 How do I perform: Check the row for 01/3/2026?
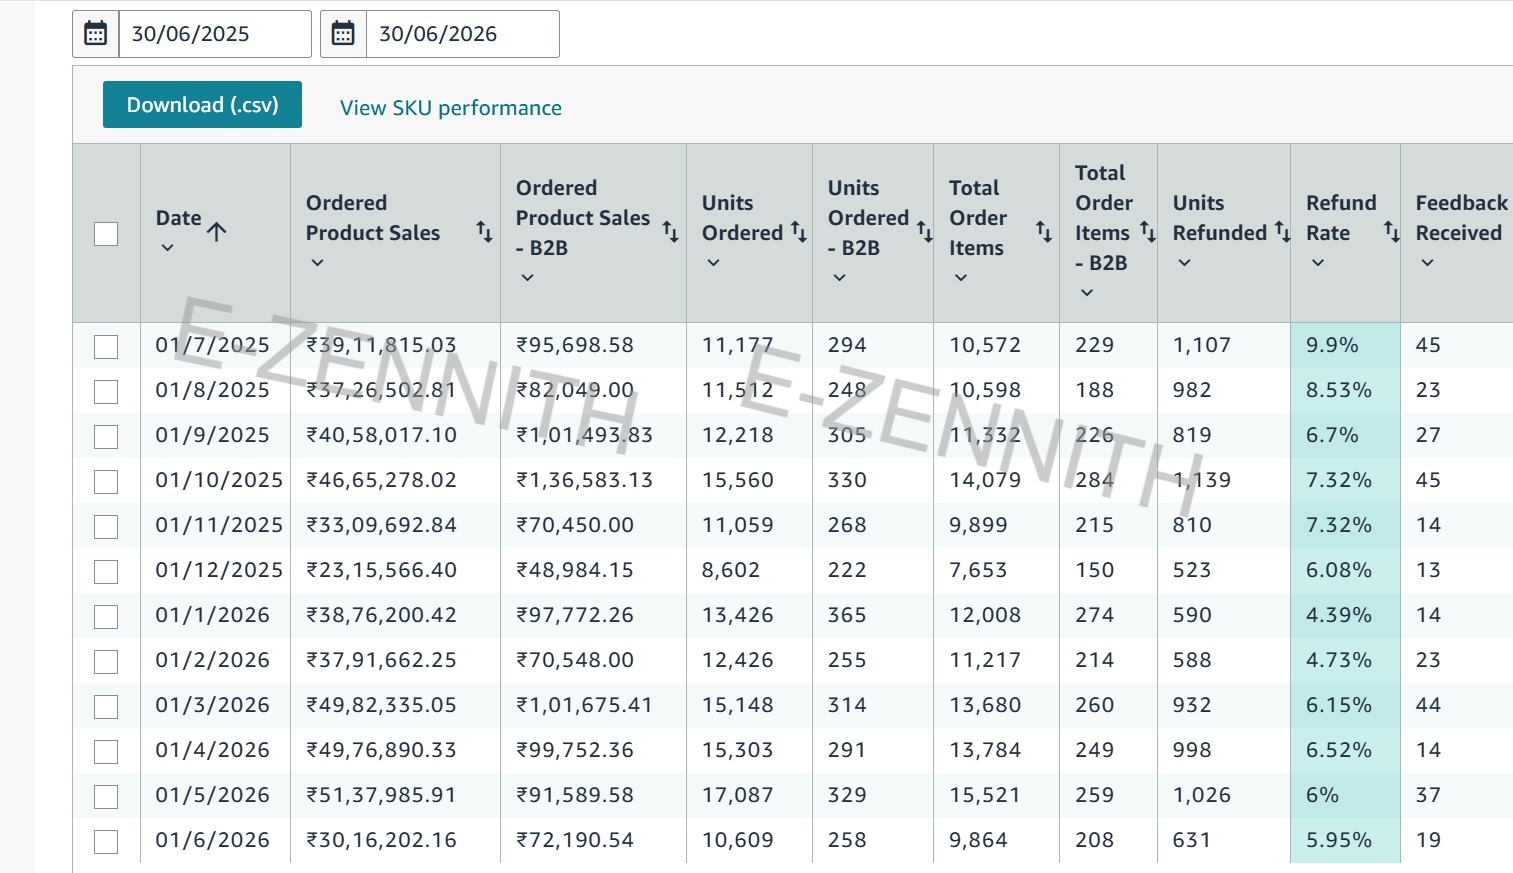pyautogui.click(x=106, y=706)
